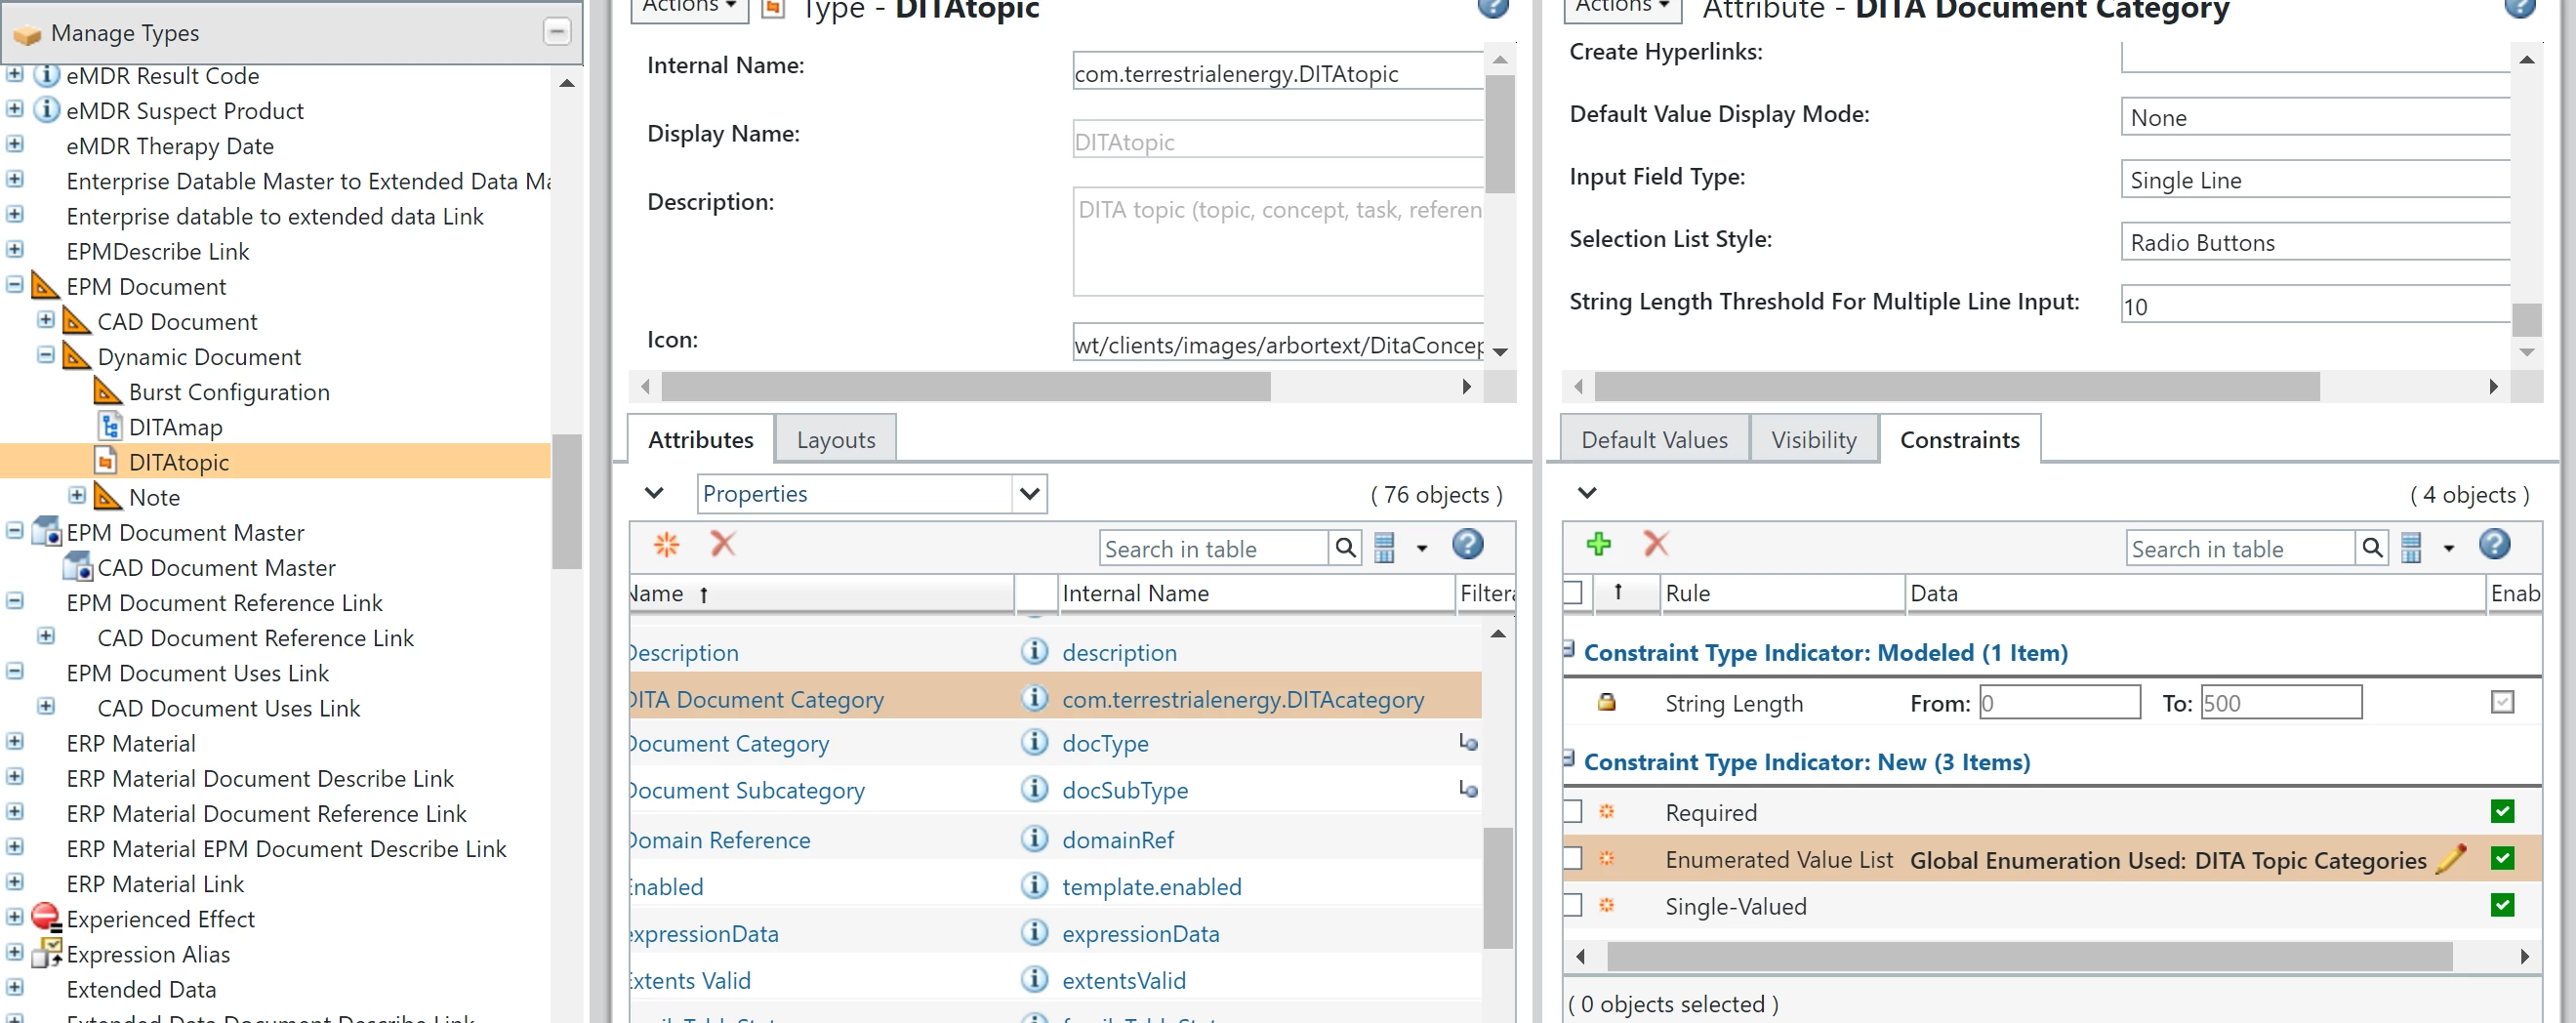Click the new attribute starburst icon
Screen dimensions: 2576x1023
tap(666, 545)
